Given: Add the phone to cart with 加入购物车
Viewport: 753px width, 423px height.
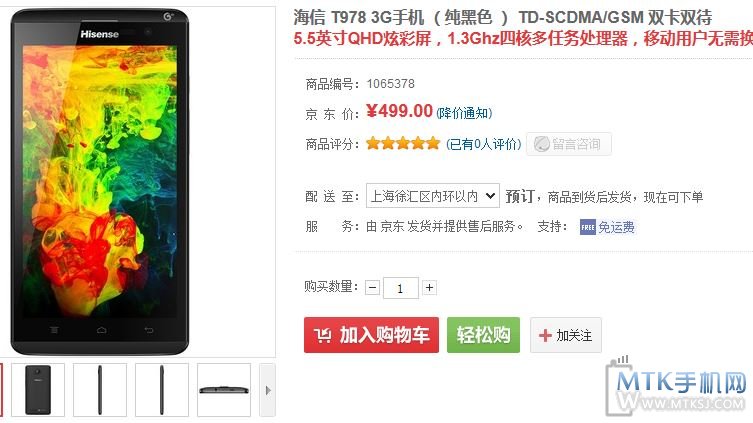Looking at the screenshot, I should [x=371, y=335].
